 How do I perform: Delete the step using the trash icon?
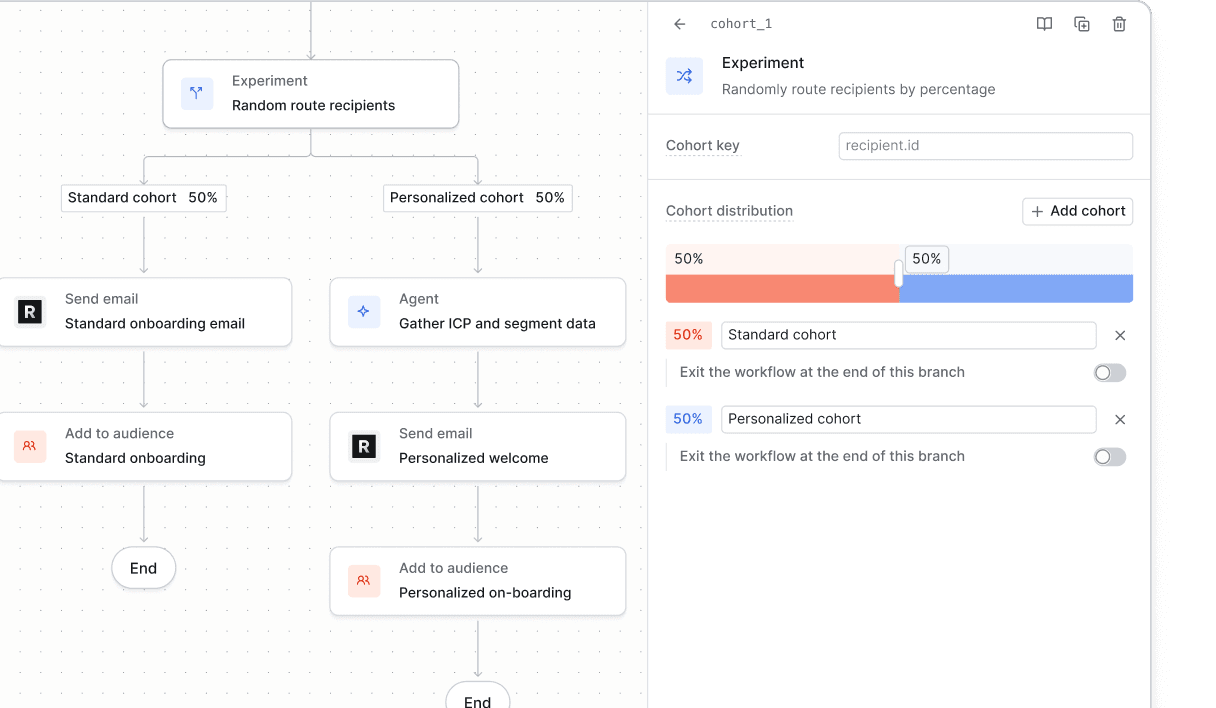(1119, 24)
